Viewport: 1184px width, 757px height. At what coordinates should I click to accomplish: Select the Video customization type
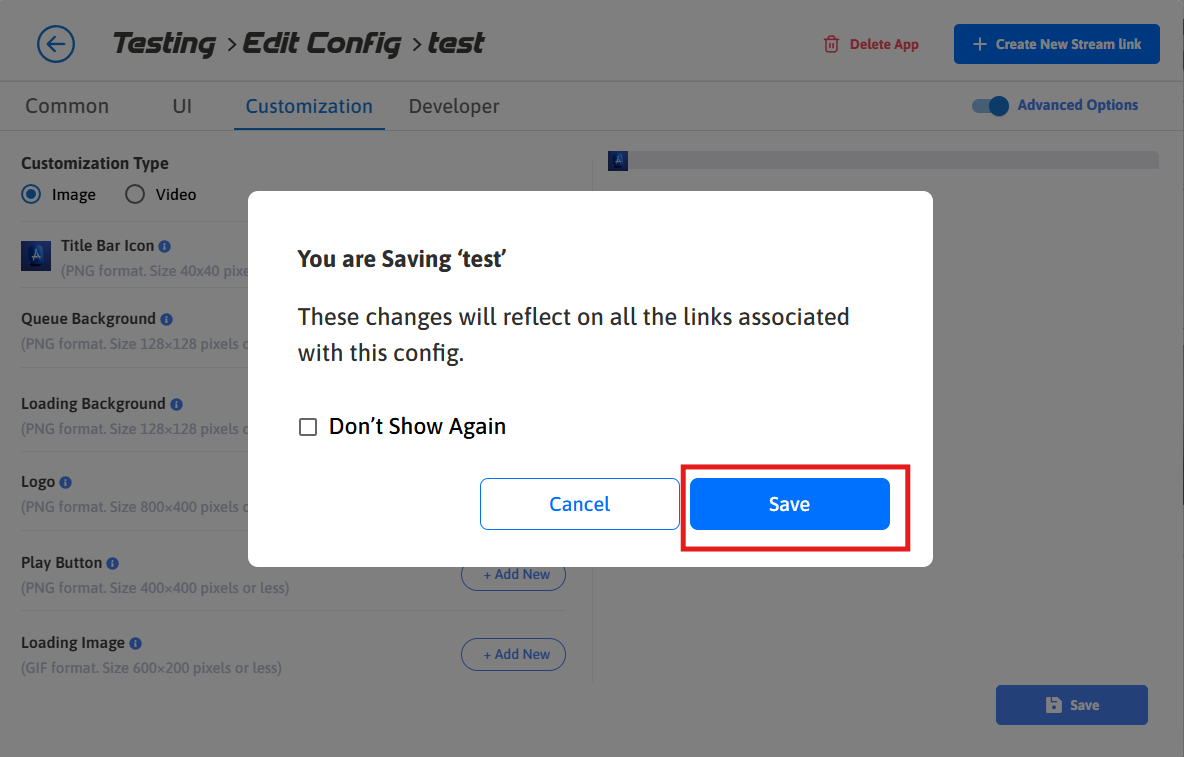pyautogui.click(x=135, y=194)
